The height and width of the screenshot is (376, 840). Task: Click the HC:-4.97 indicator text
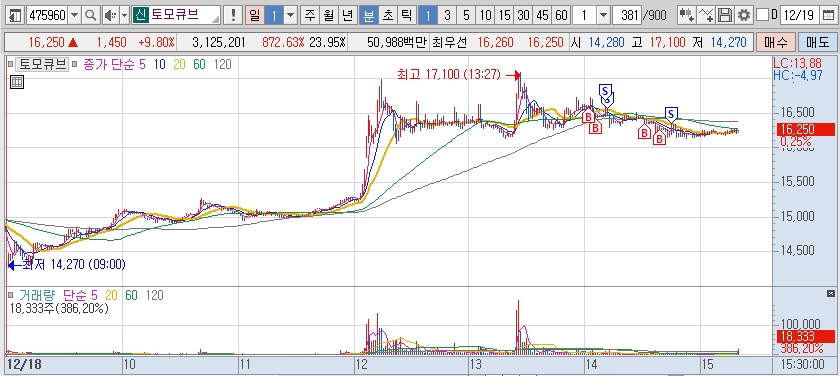pyautogui.click(x=798, y=75)
